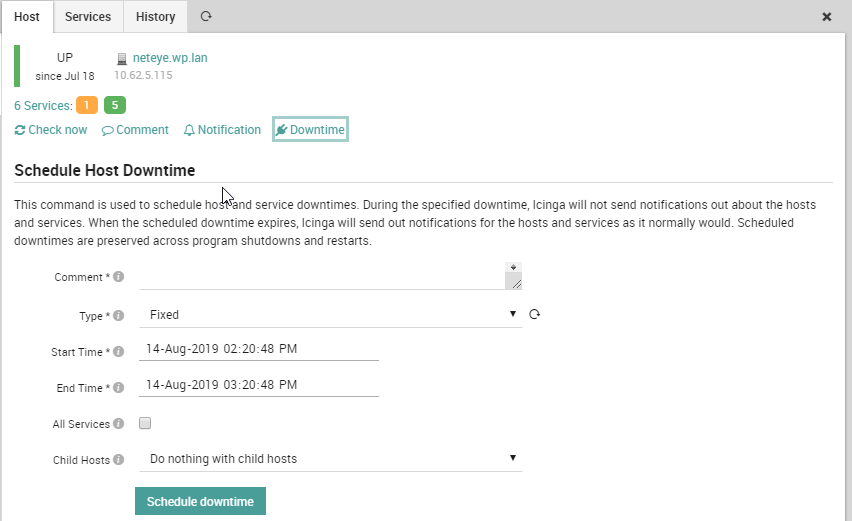Click the refresh icon next to the History tab
The image size is (852, 521).
[x=206, y=16]
